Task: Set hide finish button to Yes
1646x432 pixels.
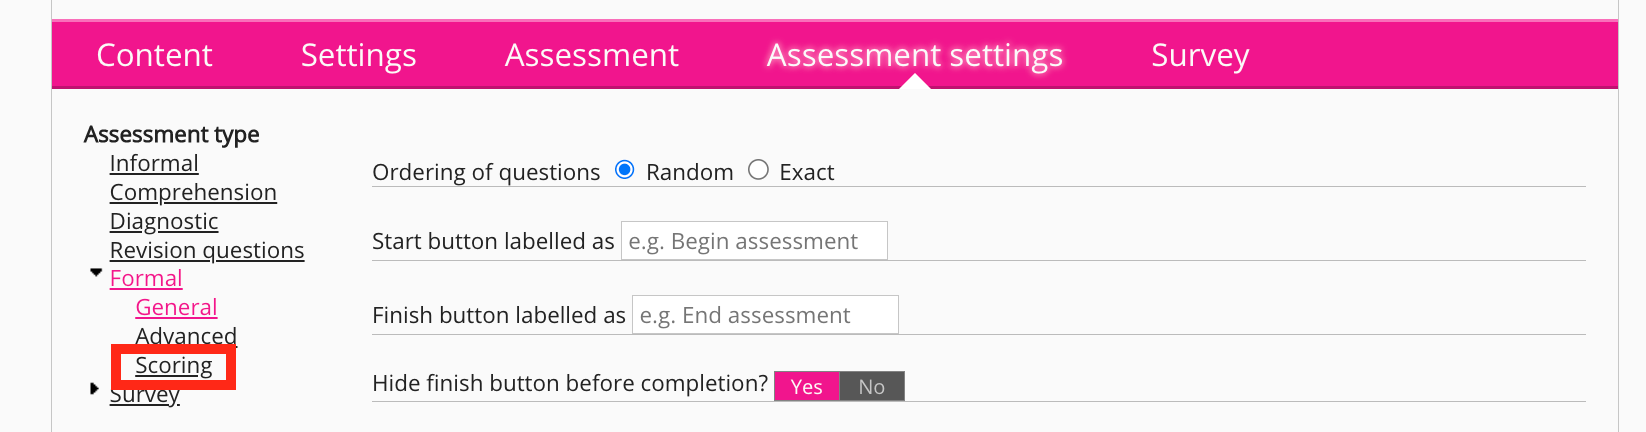Action: pyautogui.click(x=806, y=387)
